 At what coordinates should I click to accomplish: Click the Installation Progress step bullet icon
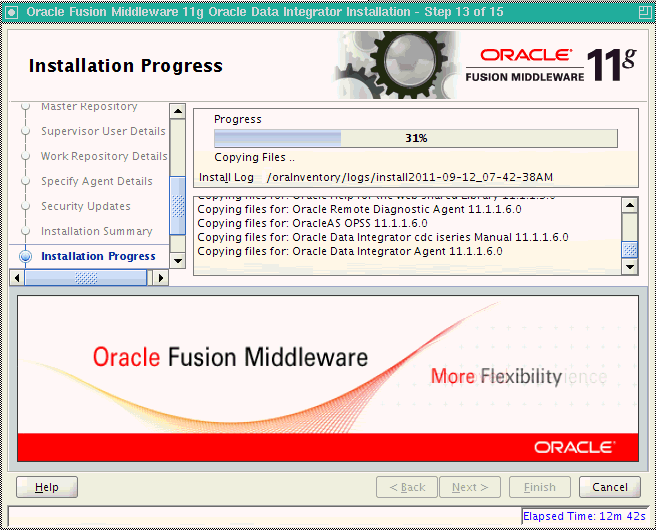pyautogui.click(x=26, y=256)
